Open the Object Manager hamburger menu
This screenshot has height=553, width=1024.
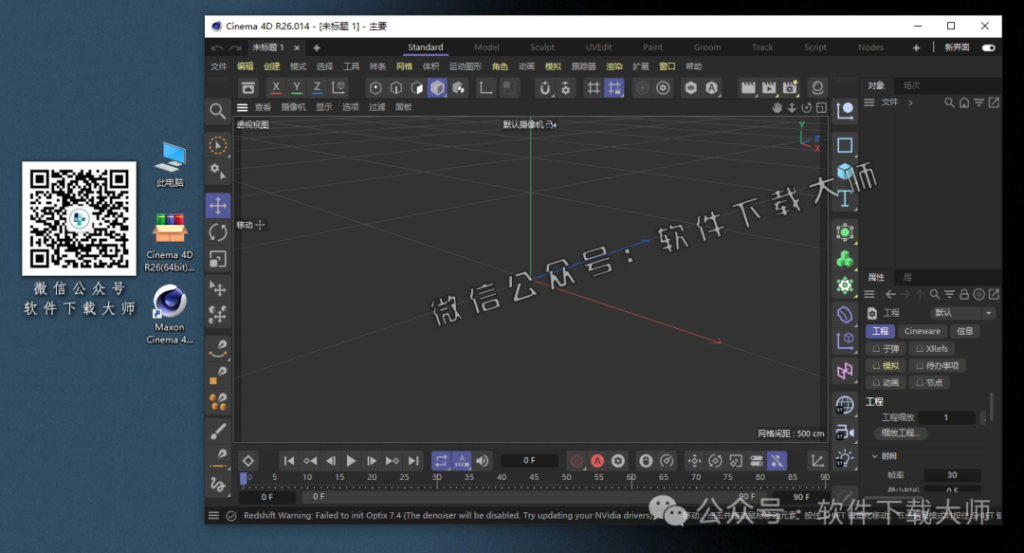click(x=869, y=103)
